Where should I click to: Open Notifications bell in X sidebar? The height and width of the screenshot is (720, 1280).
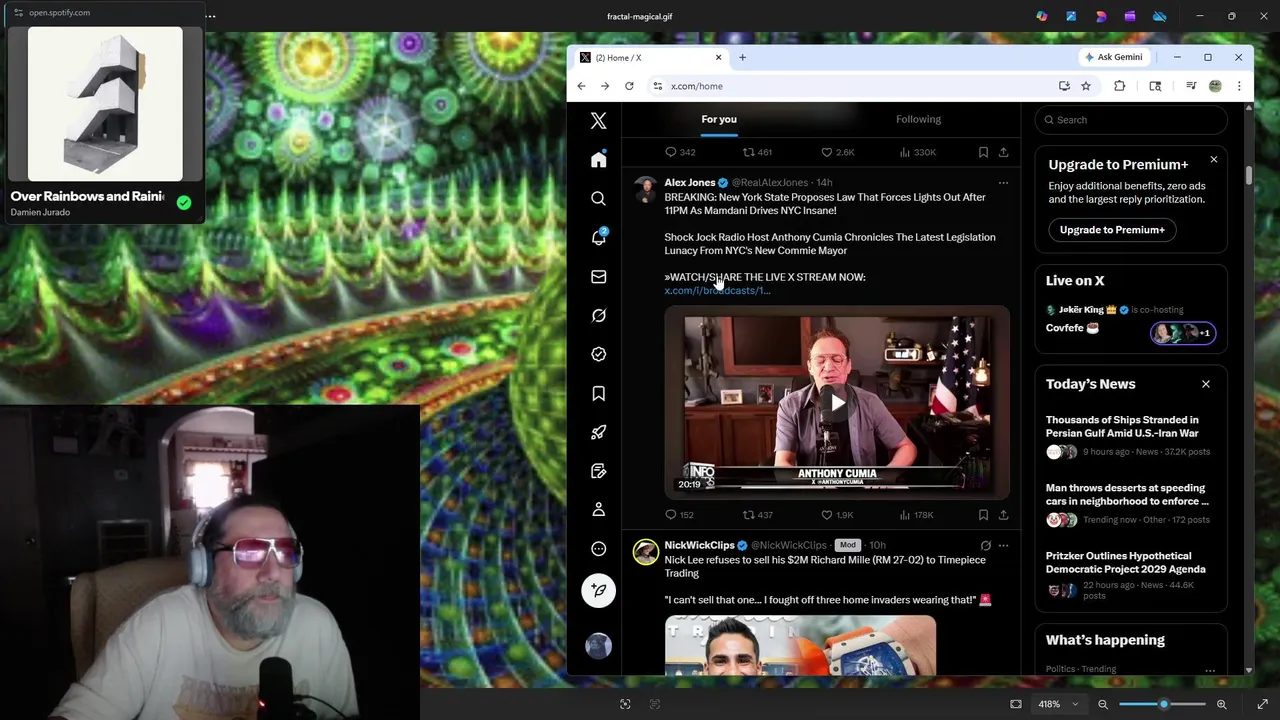point(598,238)
